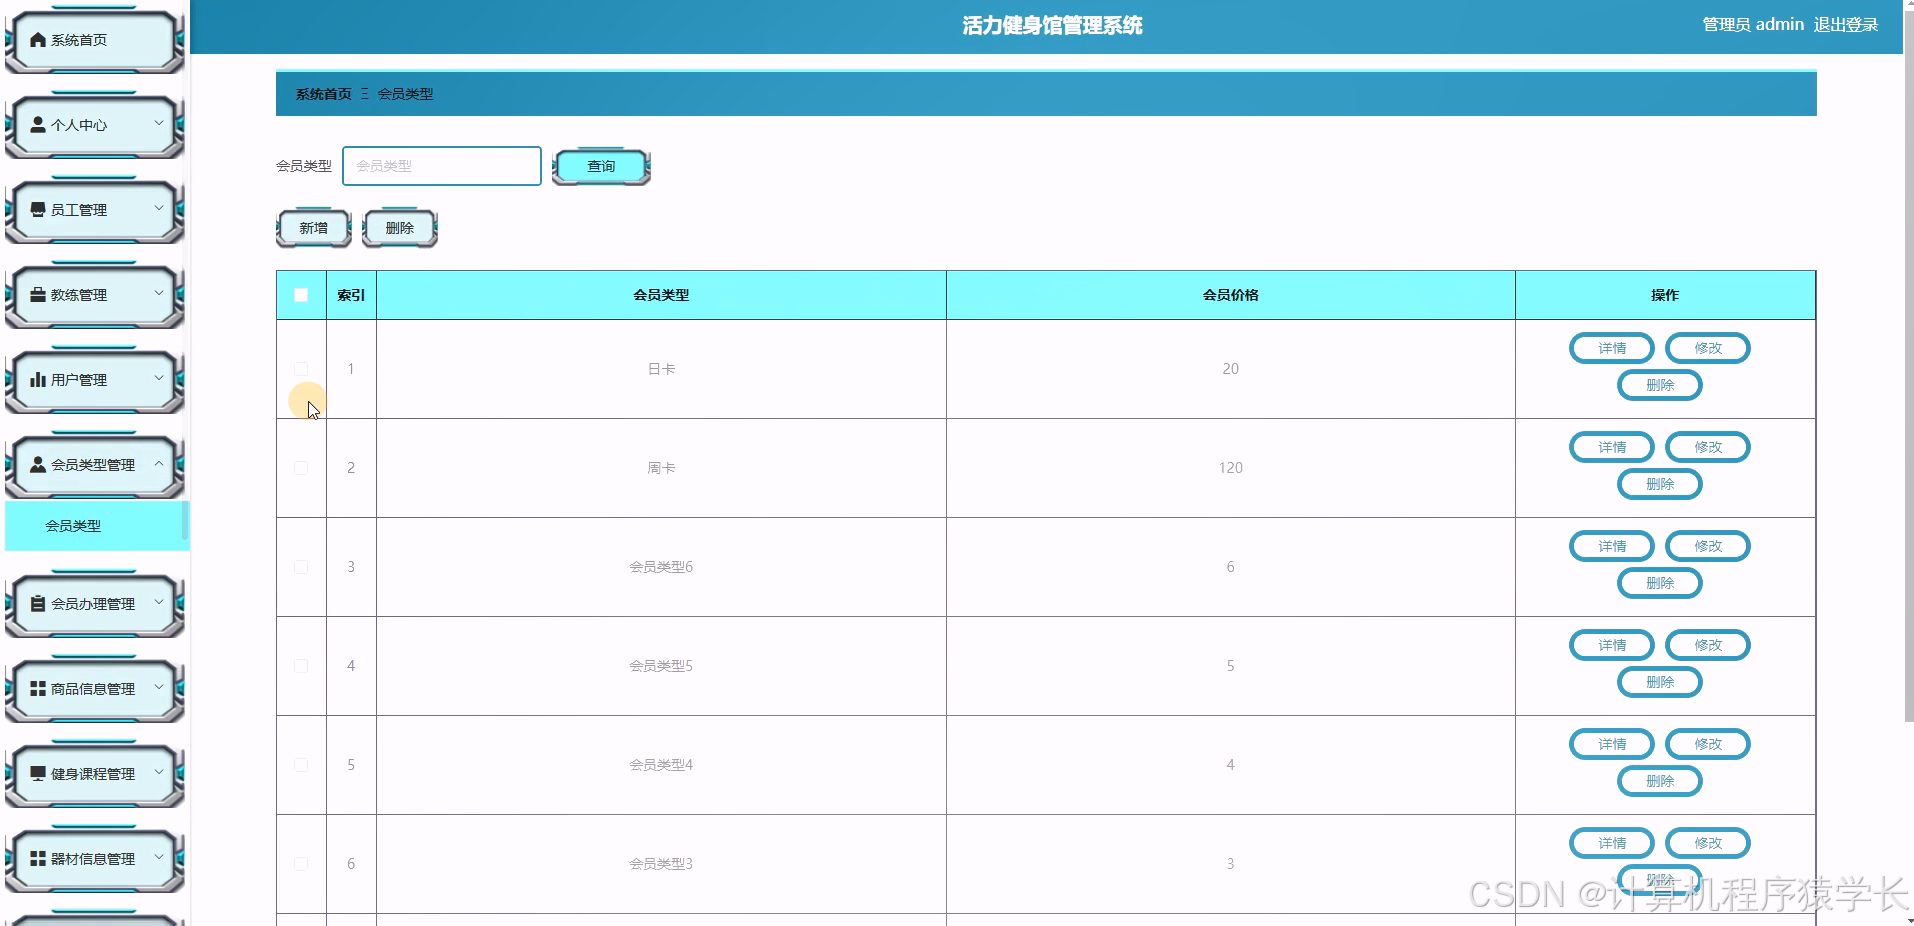Open the 个人中心 sidebar menu

[95, 125]
